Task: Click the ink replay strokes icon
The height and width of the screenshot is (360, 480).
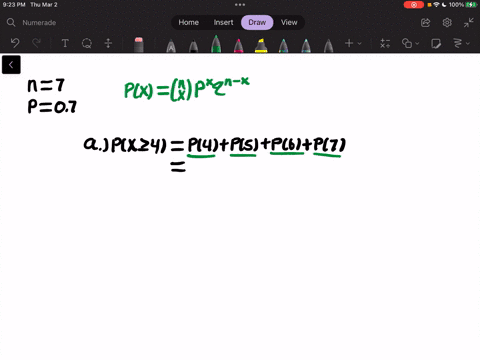Action: tap(458, 43)
